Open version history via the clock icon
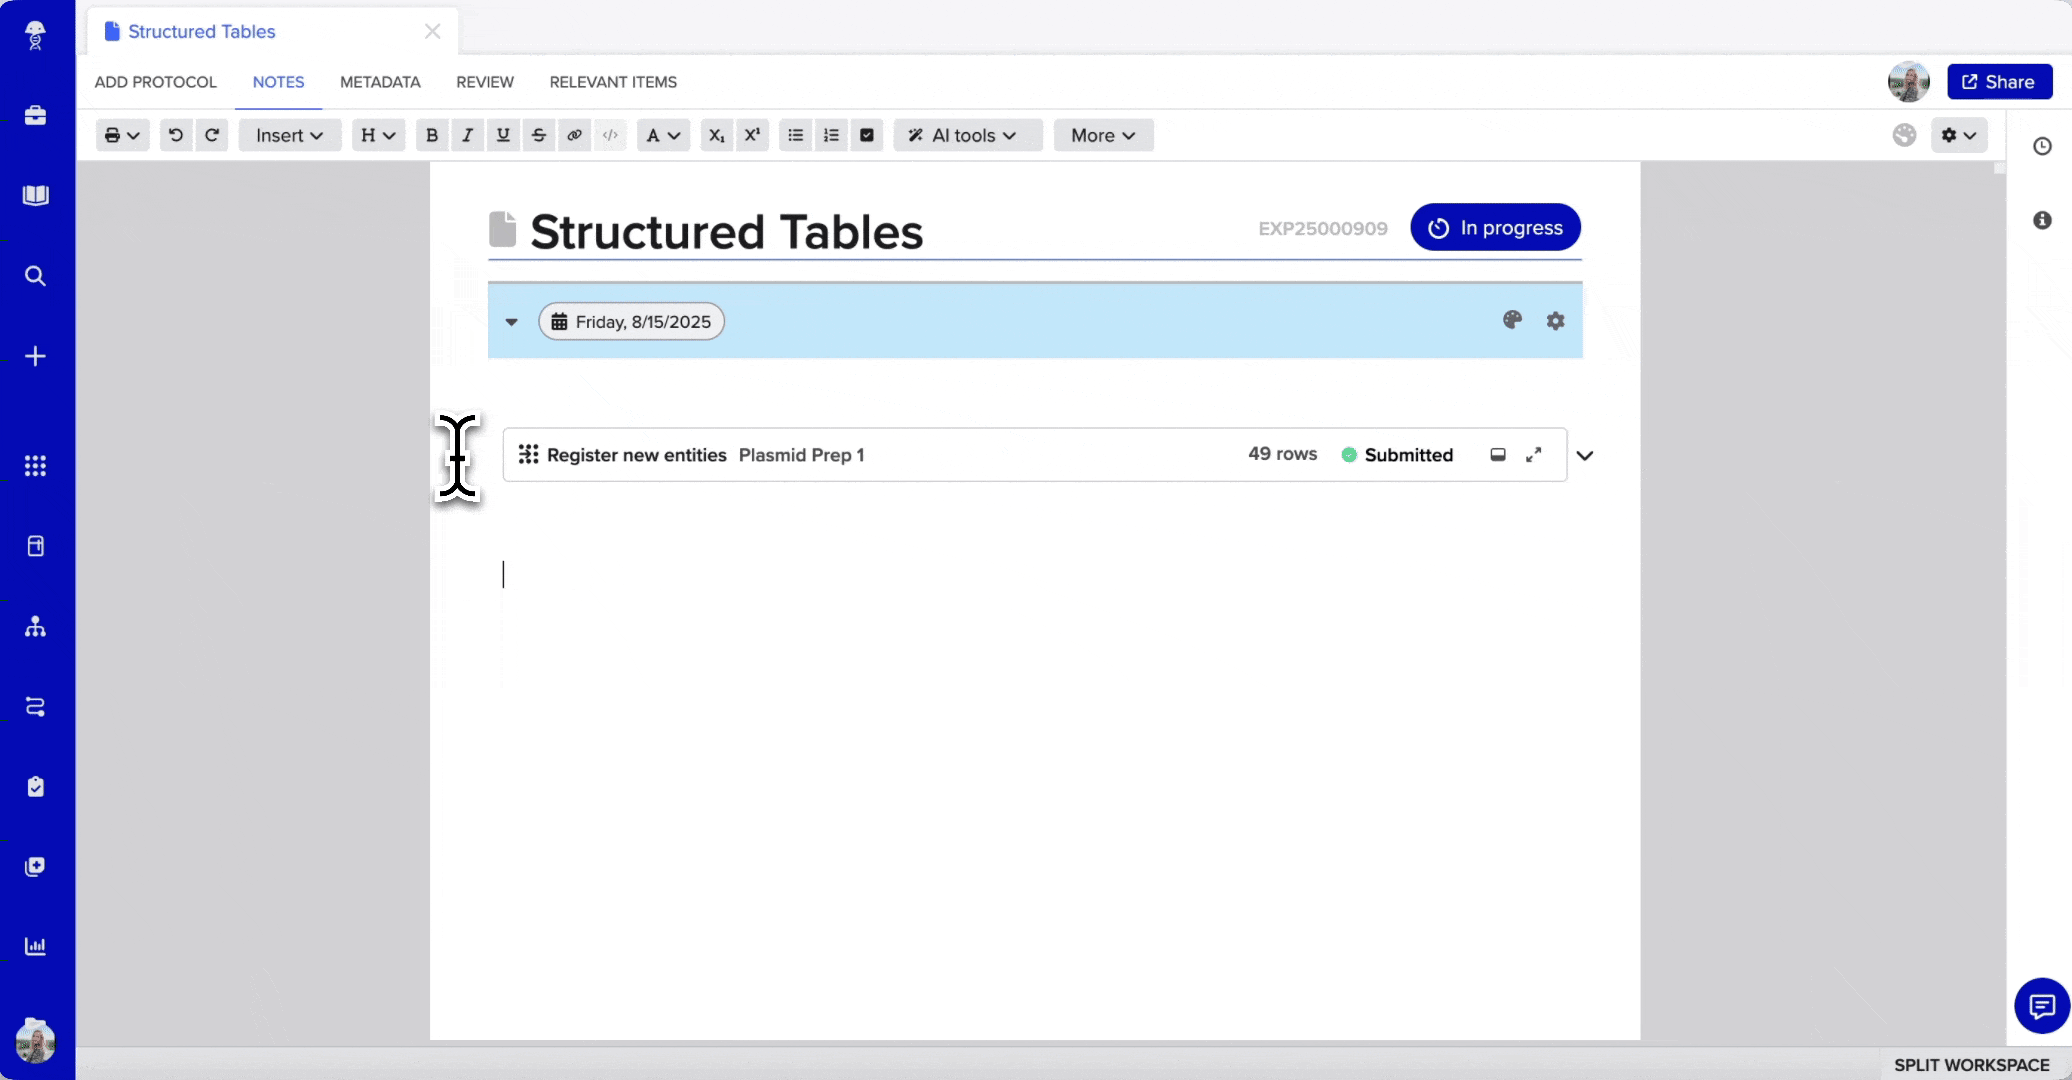 click(x=2043, y=146)
